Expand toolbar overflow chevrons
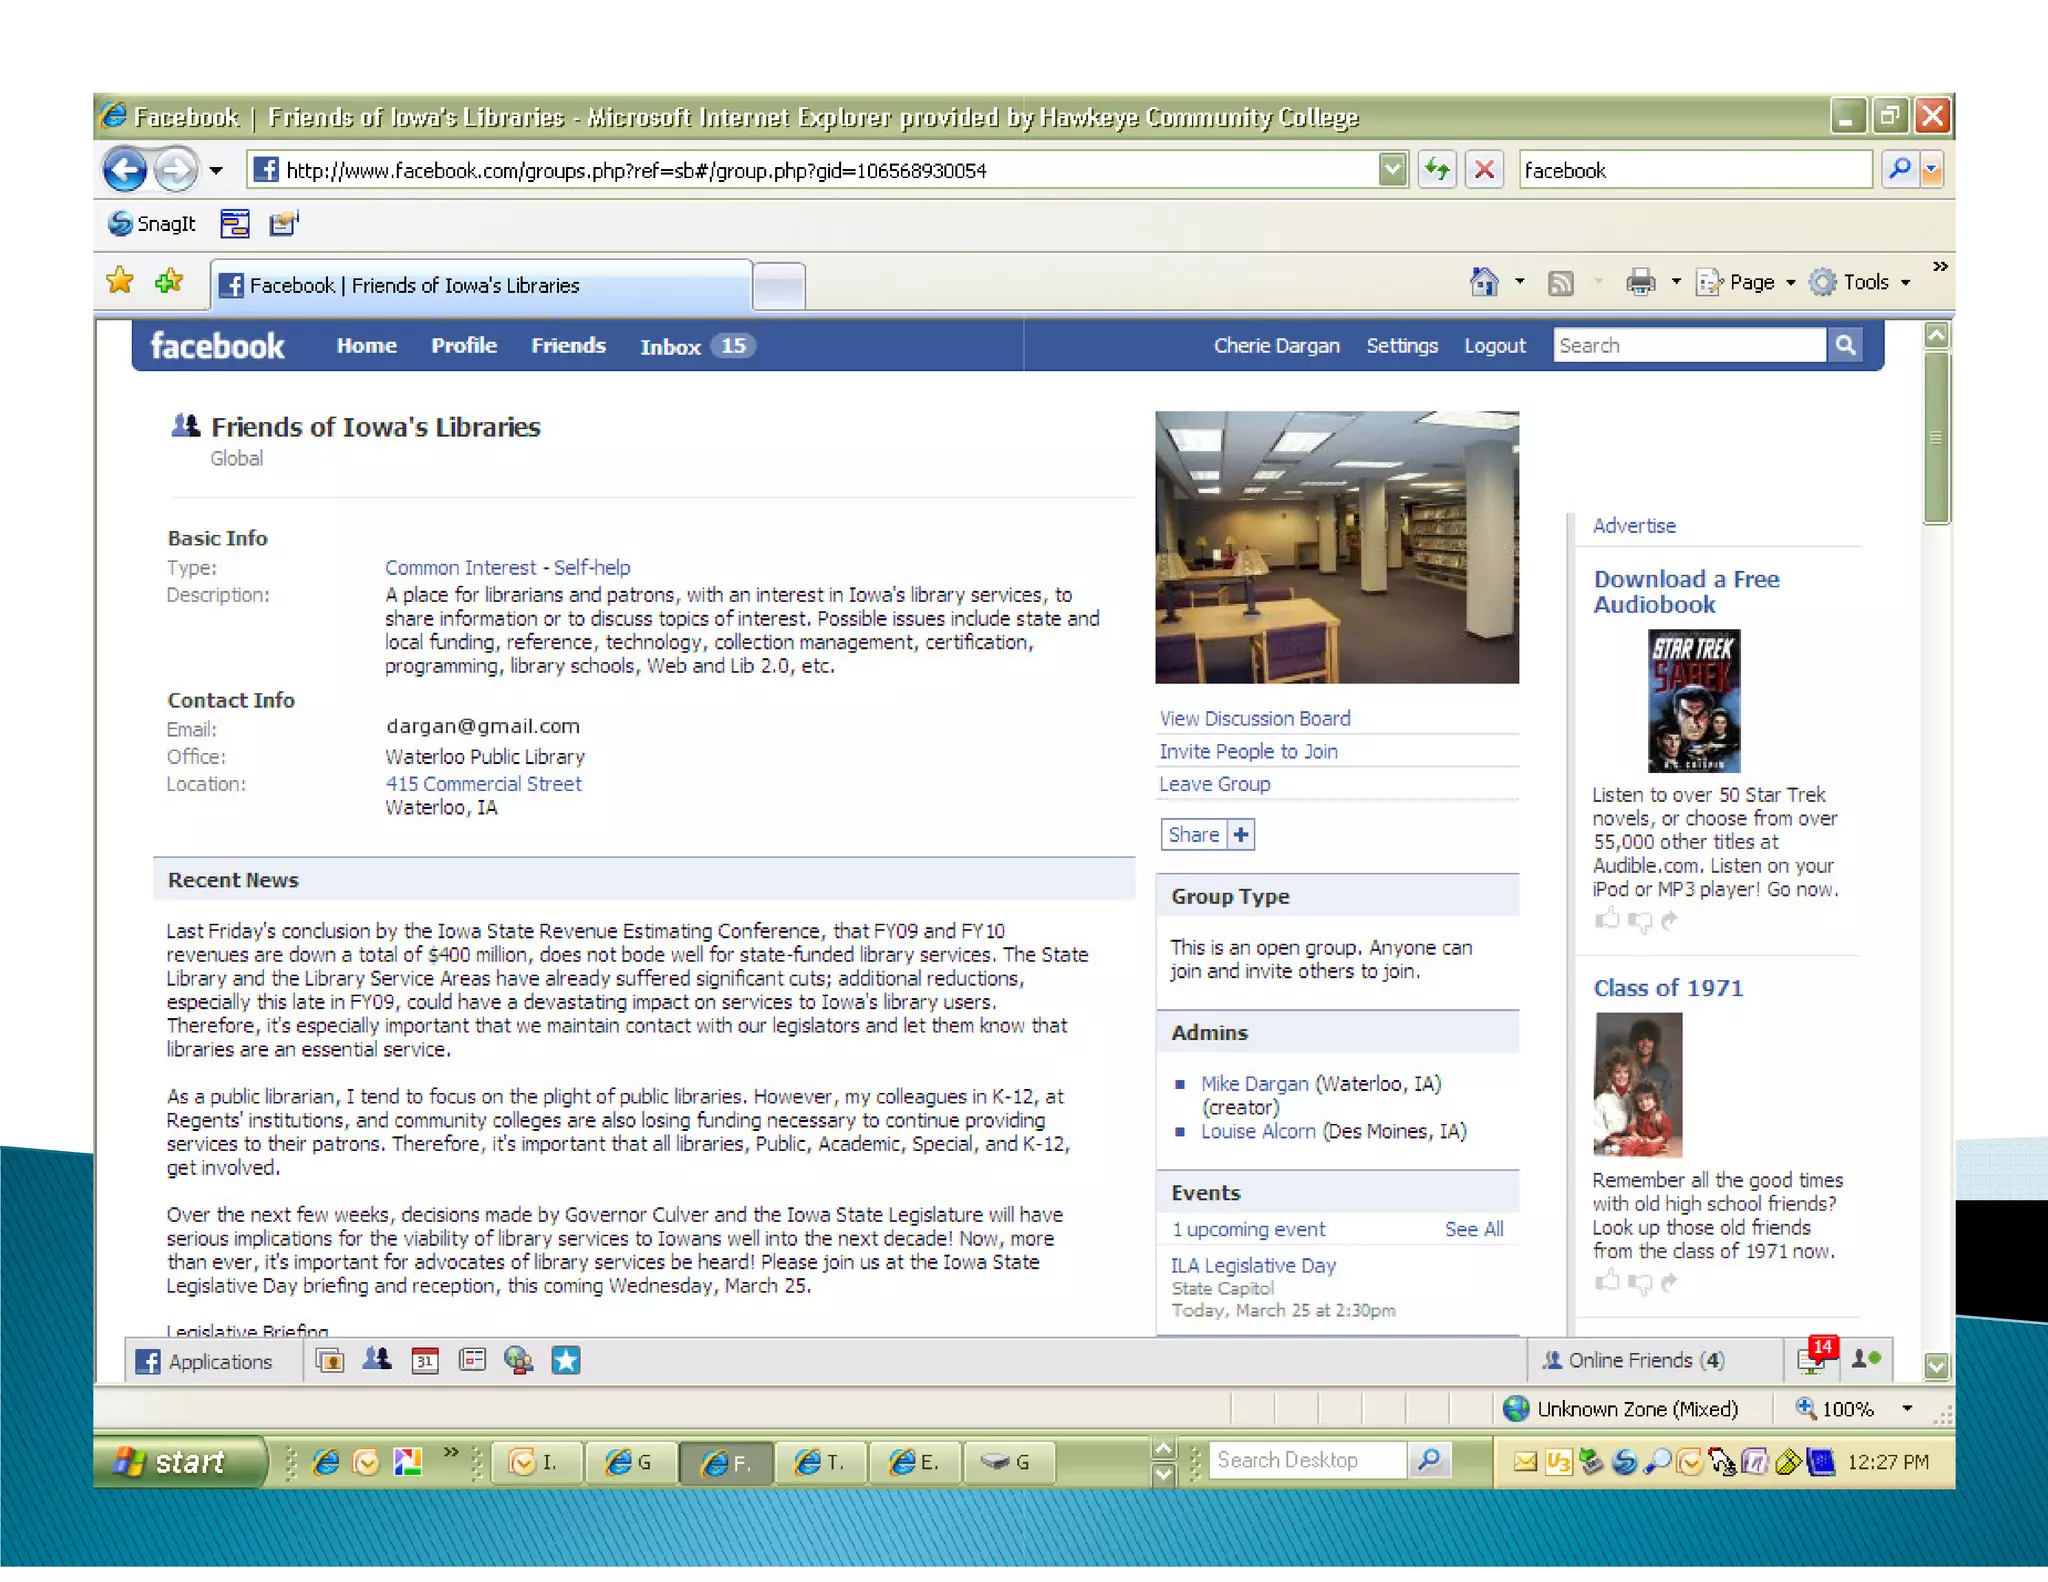This screenshot has width=2048, height=1582. 1940,267
